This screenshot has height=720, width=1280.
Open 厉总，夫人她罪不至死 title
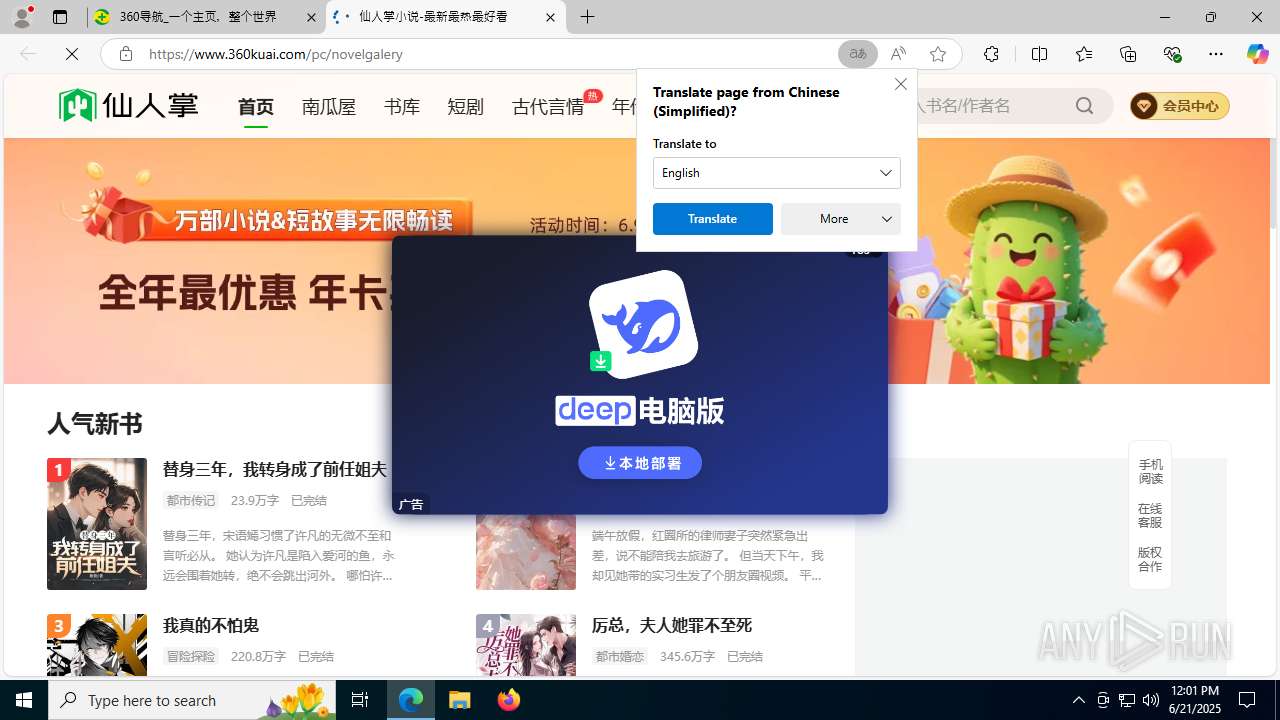point(672,625)
